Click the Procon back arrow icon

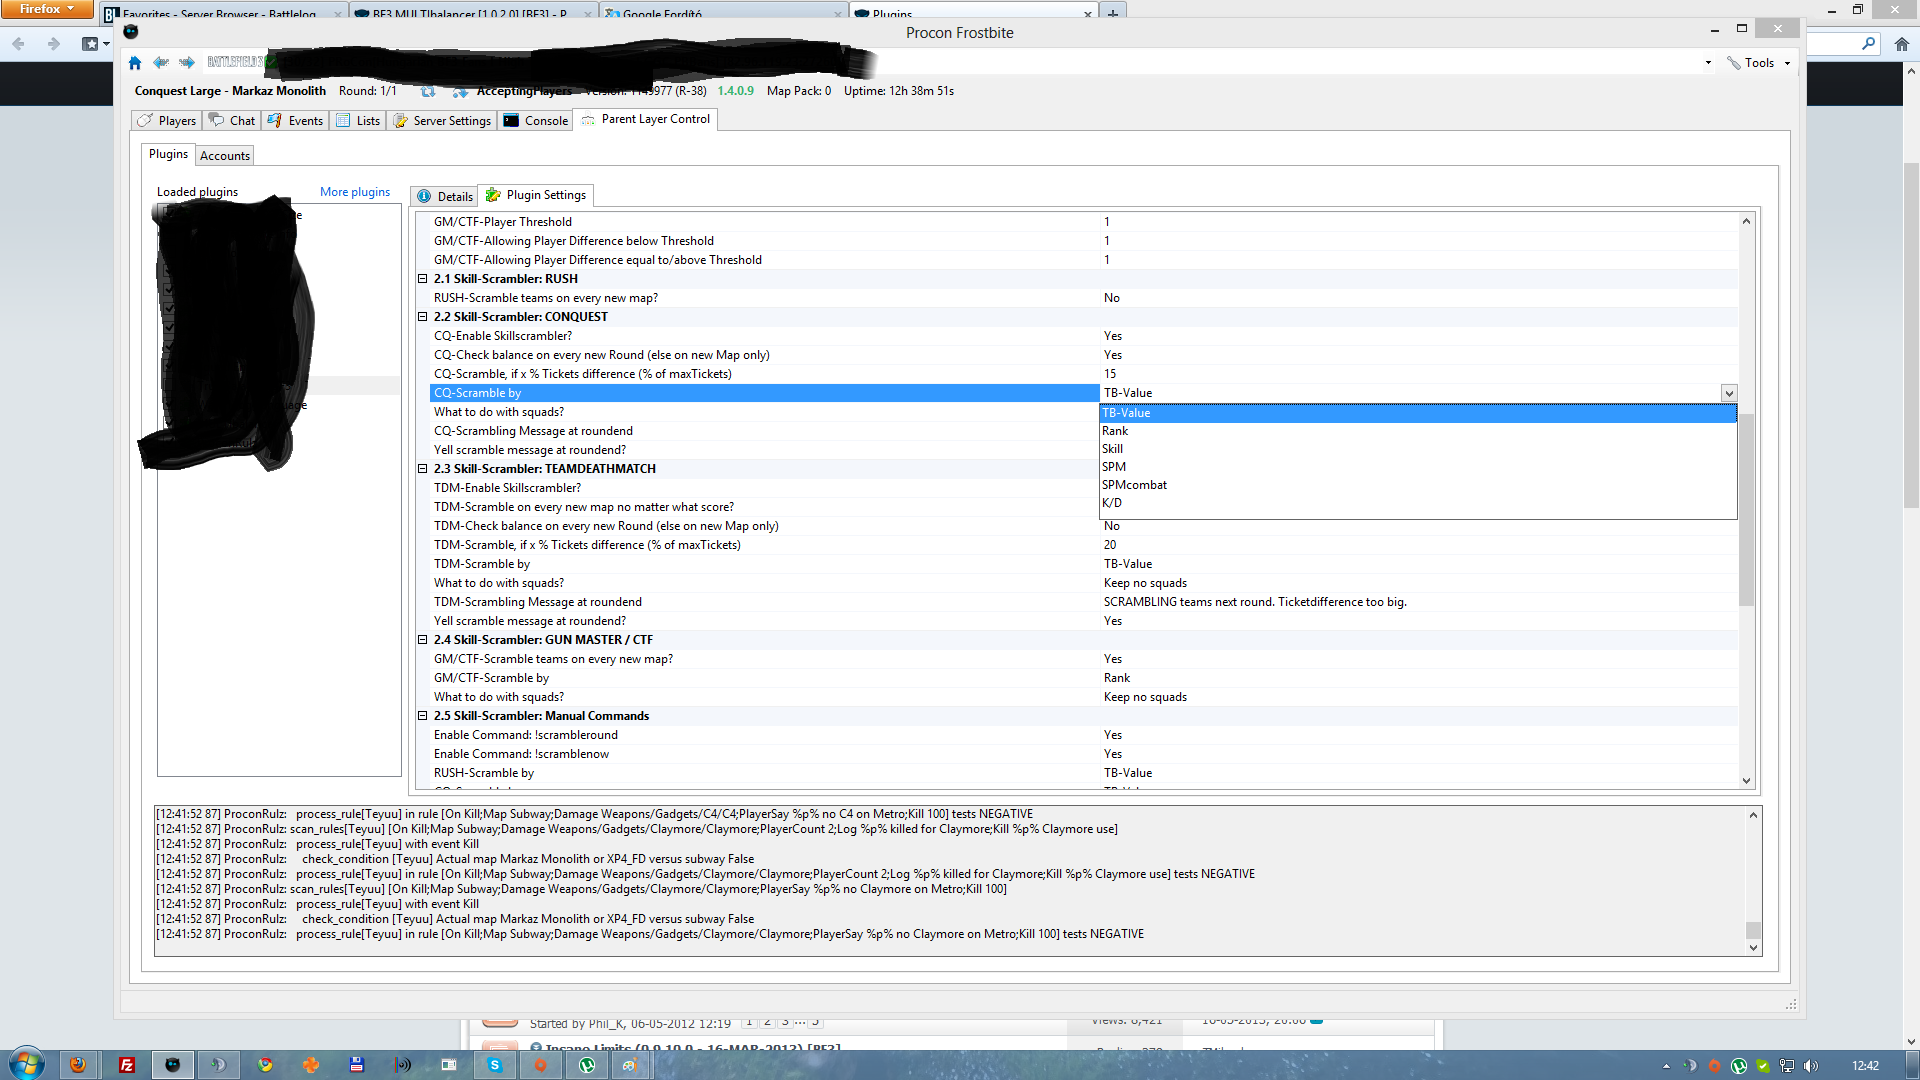[x=161, y=63]
